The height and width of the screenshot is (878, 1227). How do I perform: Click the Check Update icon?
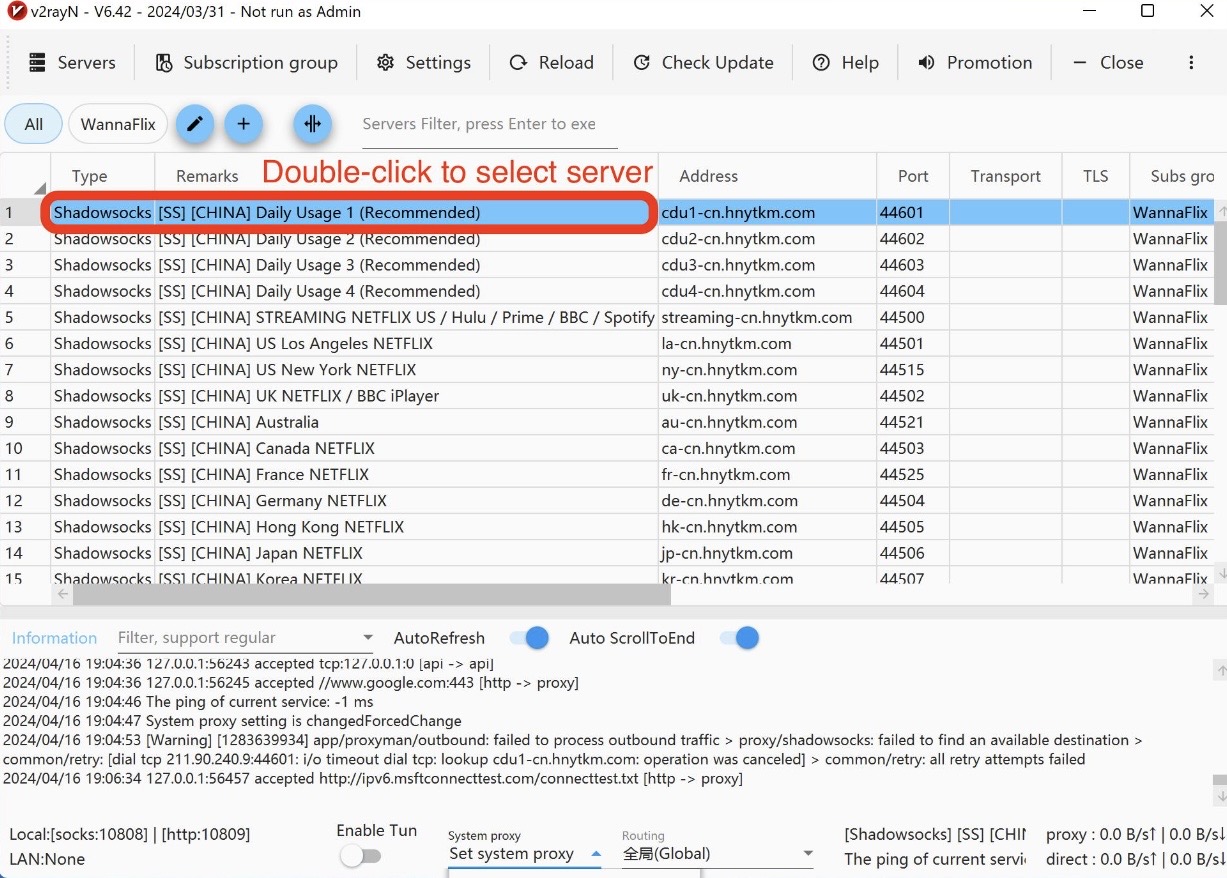642,62
